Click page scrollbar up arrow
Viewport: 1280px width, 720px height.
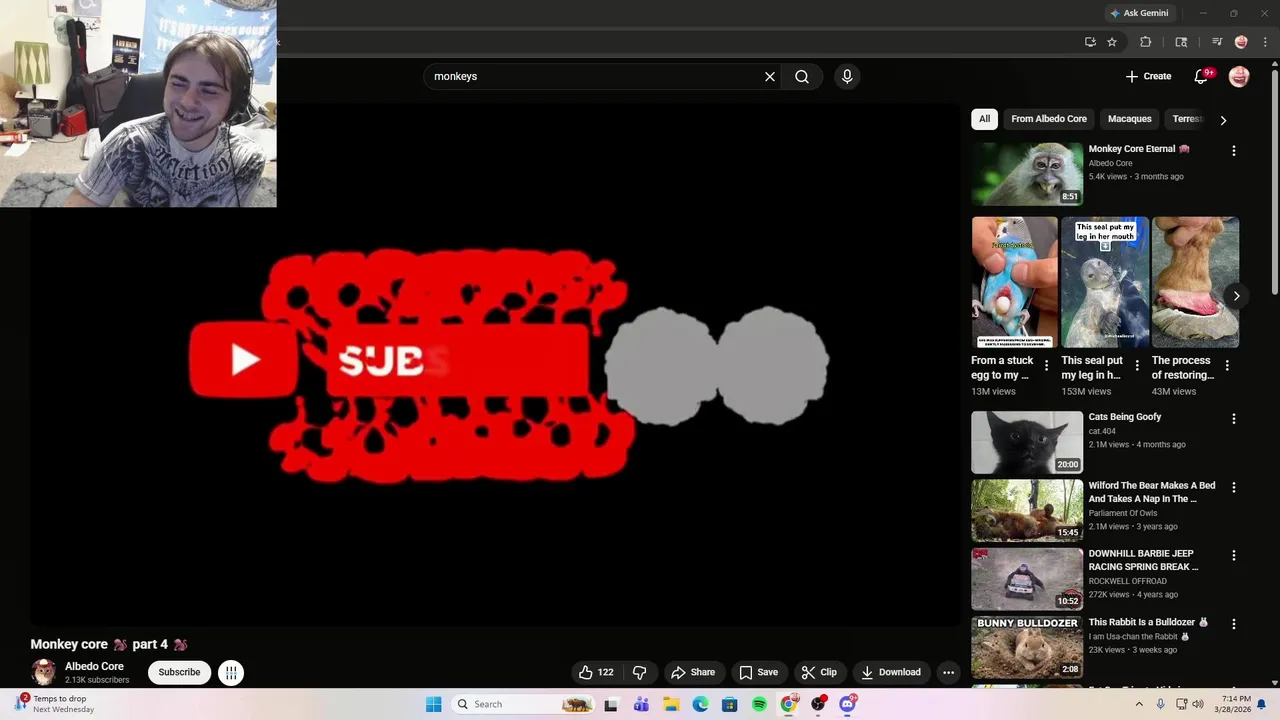1274,66
